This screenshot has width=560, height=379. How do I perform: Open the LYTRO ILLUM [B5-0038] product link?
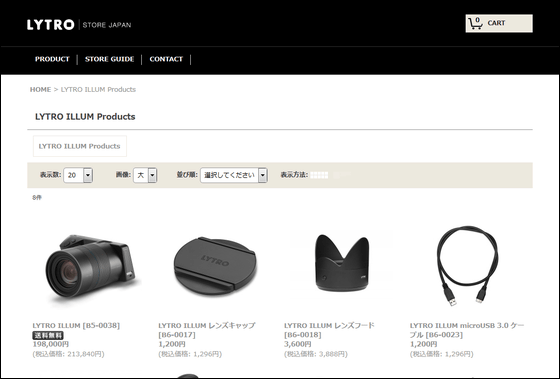(76, 325)
